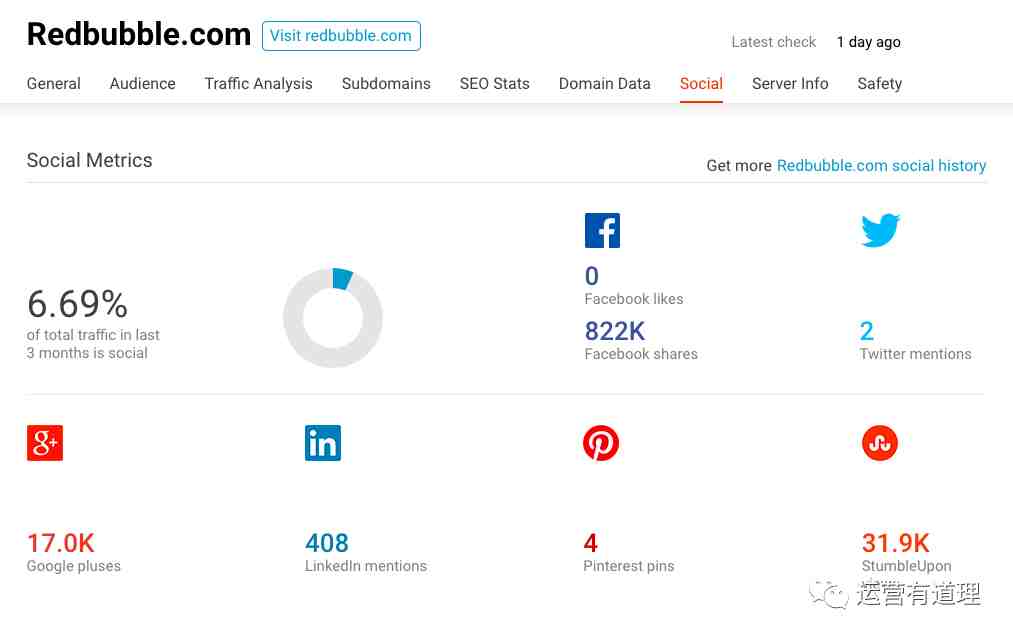
Task: Click the 'Twitter mentions' label
Action: pos(915,354)
